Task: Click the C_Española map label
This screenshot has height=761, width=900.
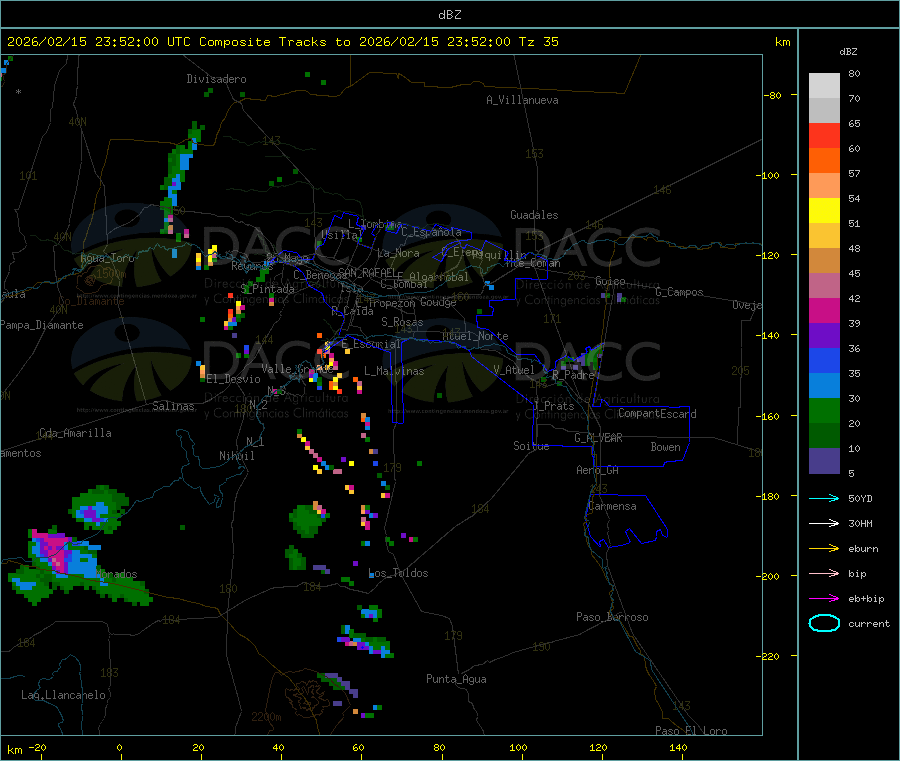Action: tap(431, 232)
